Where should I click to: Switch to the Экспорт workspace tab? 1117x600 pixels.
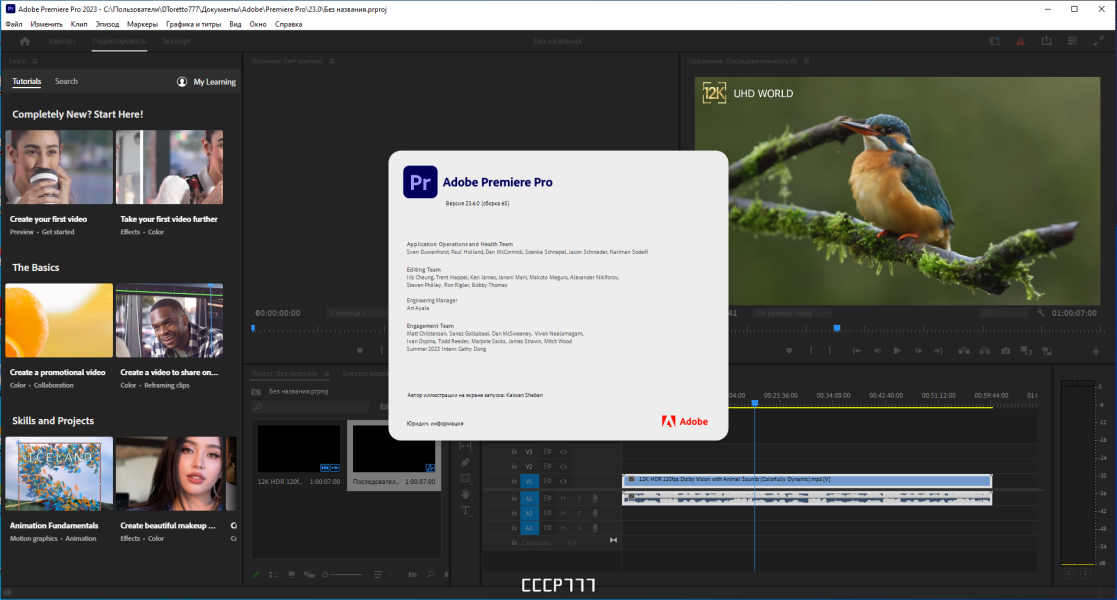coord(176,41)
